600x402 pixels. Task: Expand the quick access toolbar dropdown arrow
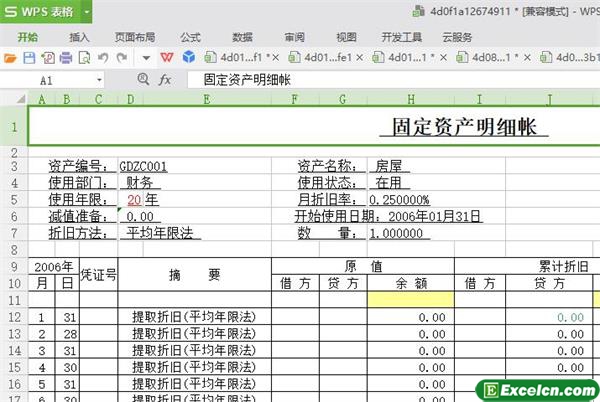(145, 58)
